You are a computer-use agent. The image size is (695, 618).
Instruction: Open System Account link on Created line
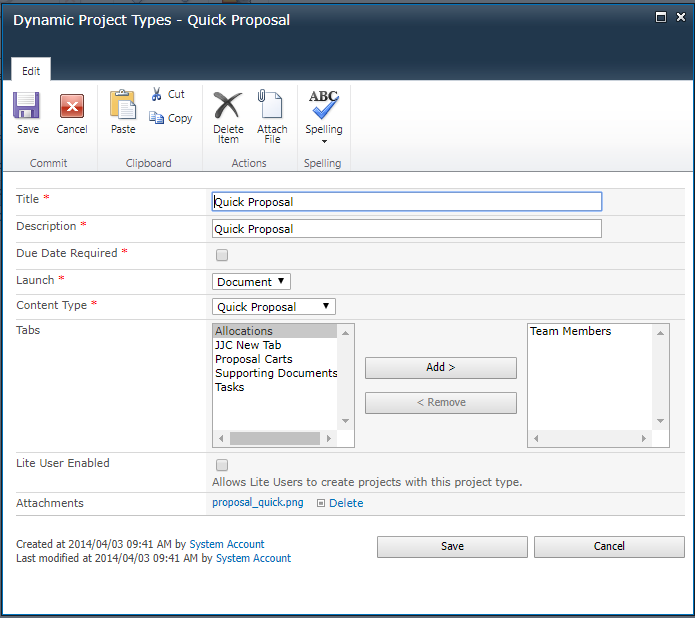pos(226,544)
